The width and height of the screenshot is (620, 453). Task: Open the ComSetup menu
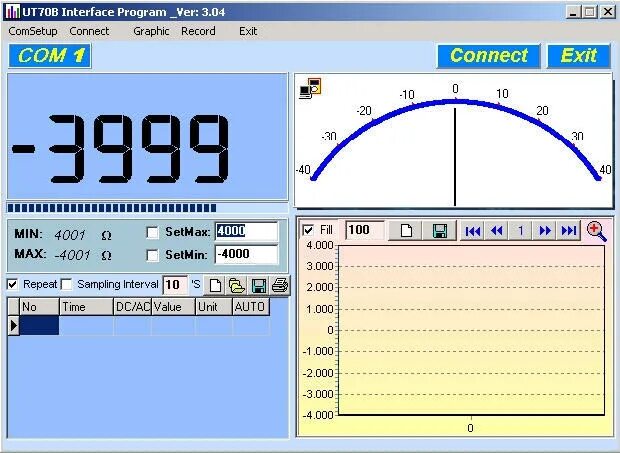click(x=33, y=31)
